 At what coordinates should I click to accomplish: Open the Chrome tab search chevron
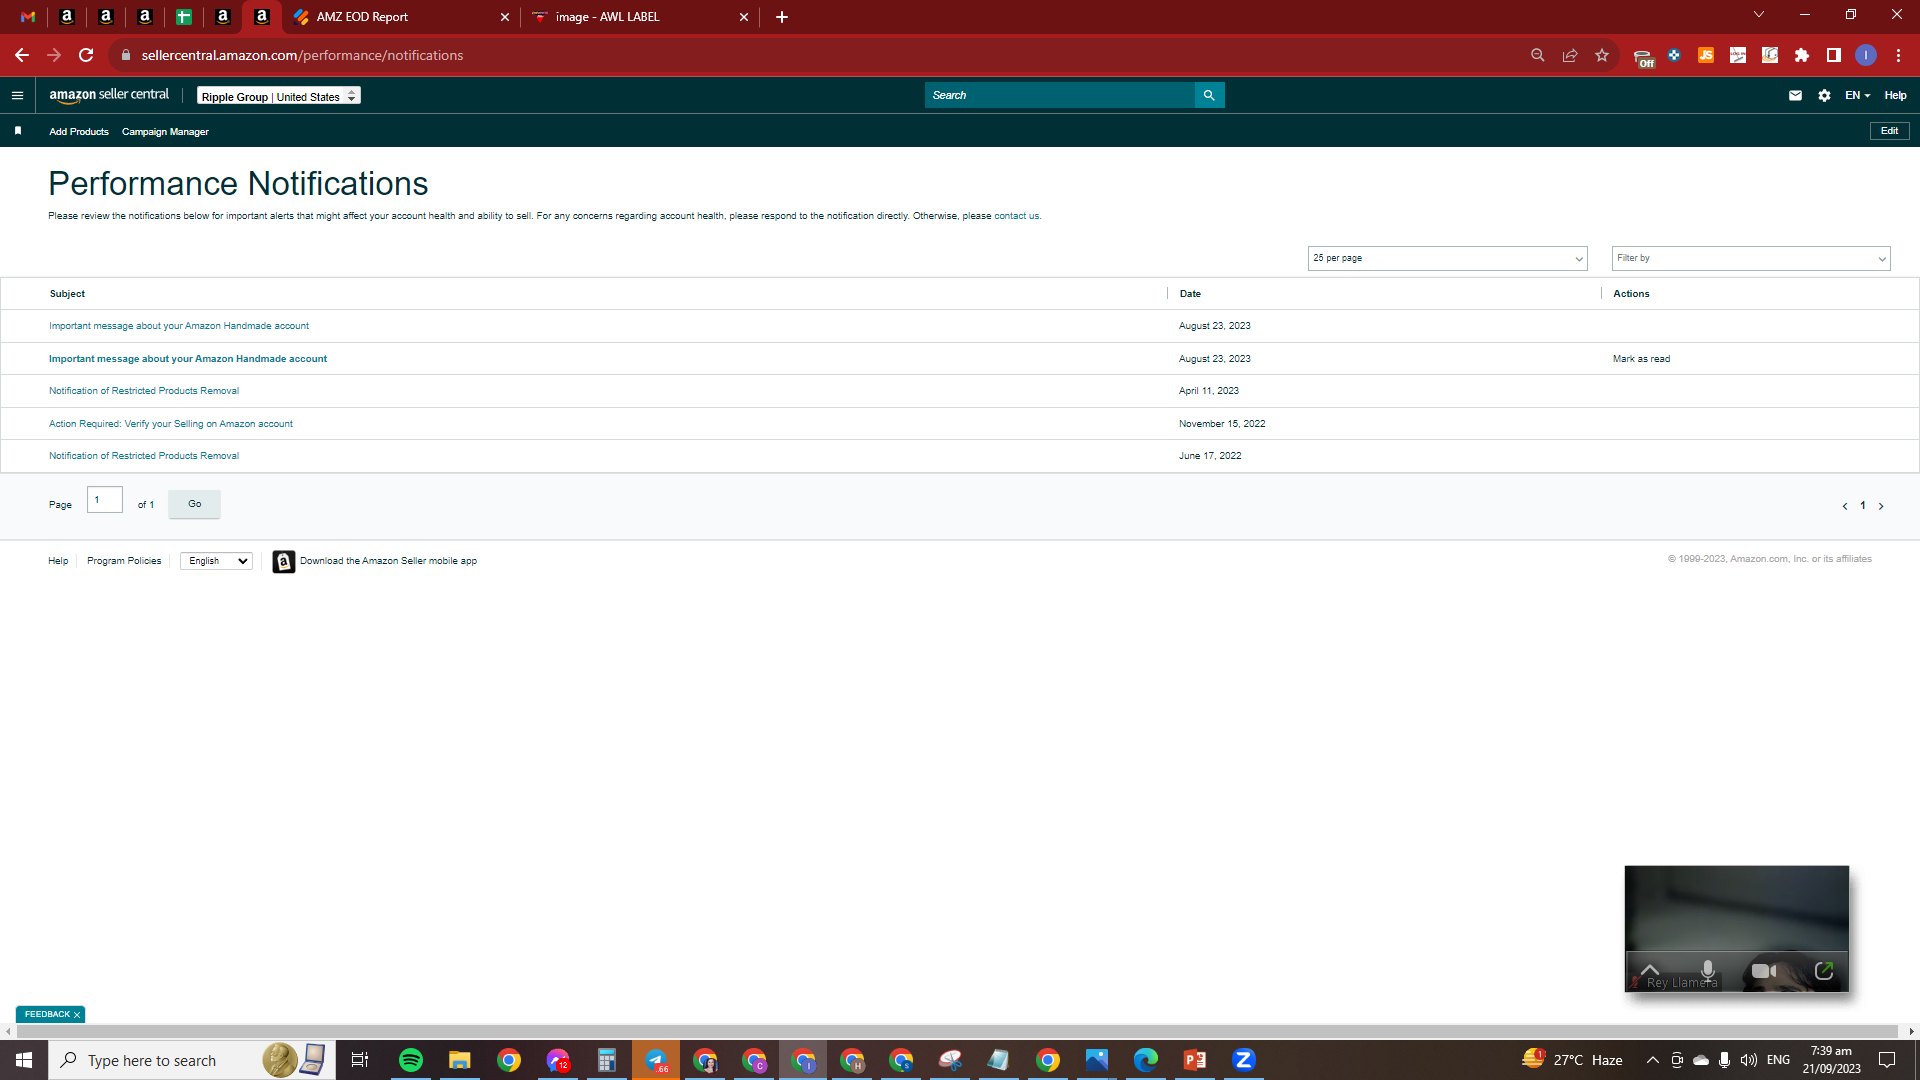click(1759, 15)
